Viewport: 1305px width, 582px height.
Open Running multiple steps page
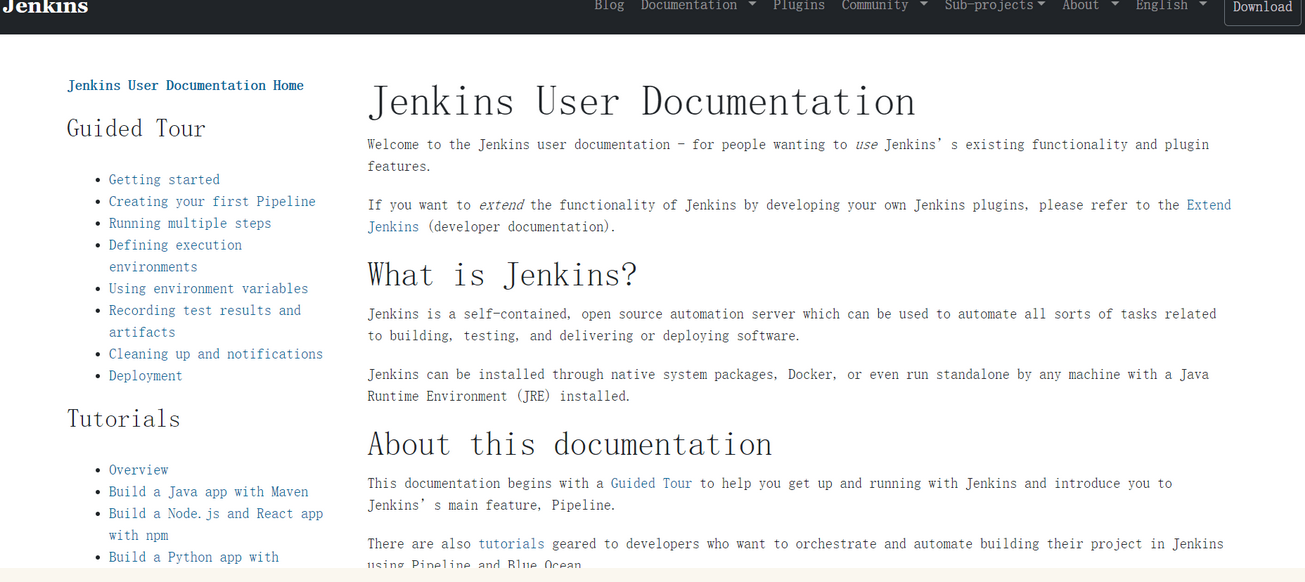point(190,224)
